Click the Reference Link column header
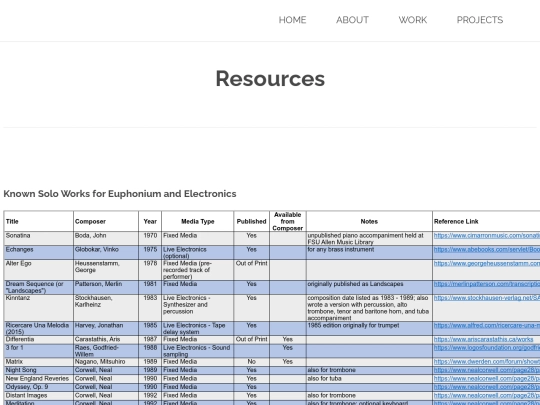 click(486, 221)
